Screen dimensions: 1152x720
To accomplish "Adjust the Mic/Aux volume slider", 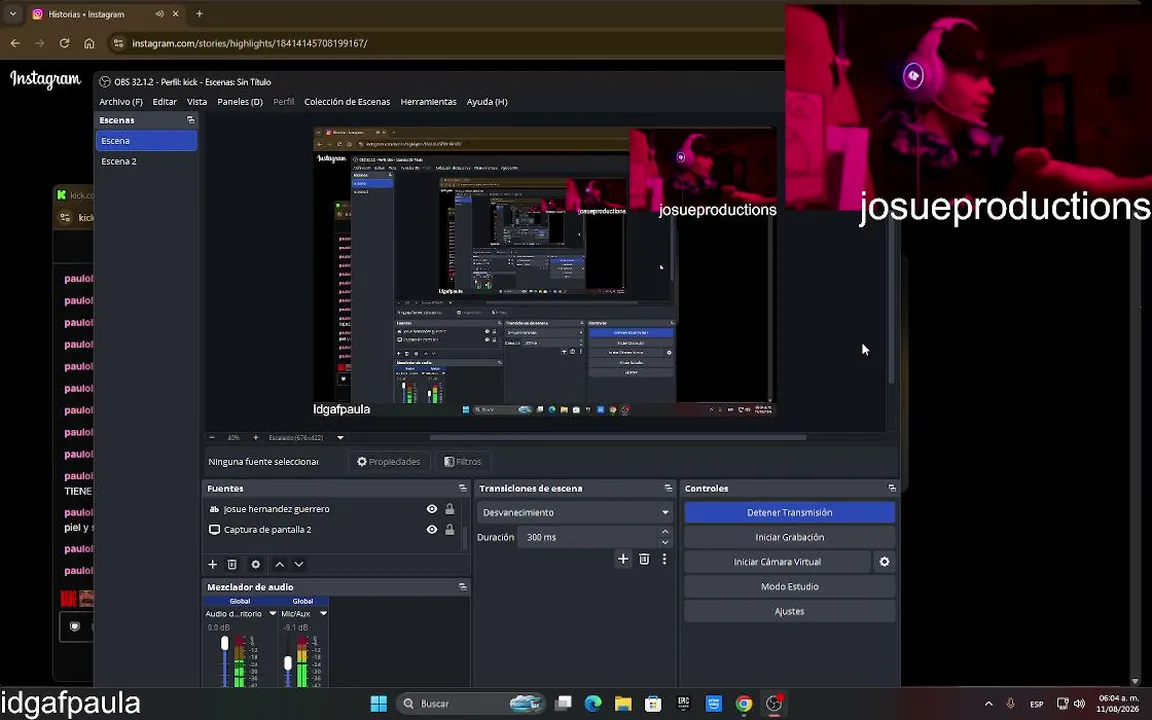I will click(288, 663).
